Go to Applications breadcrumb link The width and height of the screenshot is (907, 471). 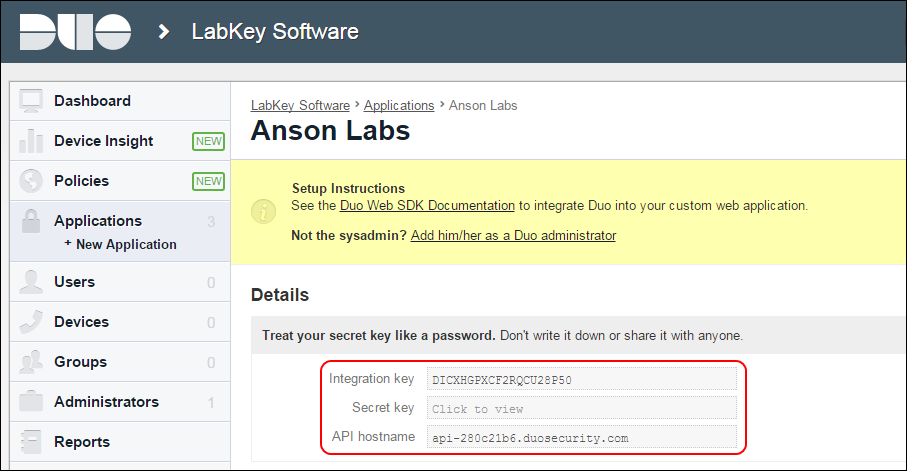[x=399, y=105]
